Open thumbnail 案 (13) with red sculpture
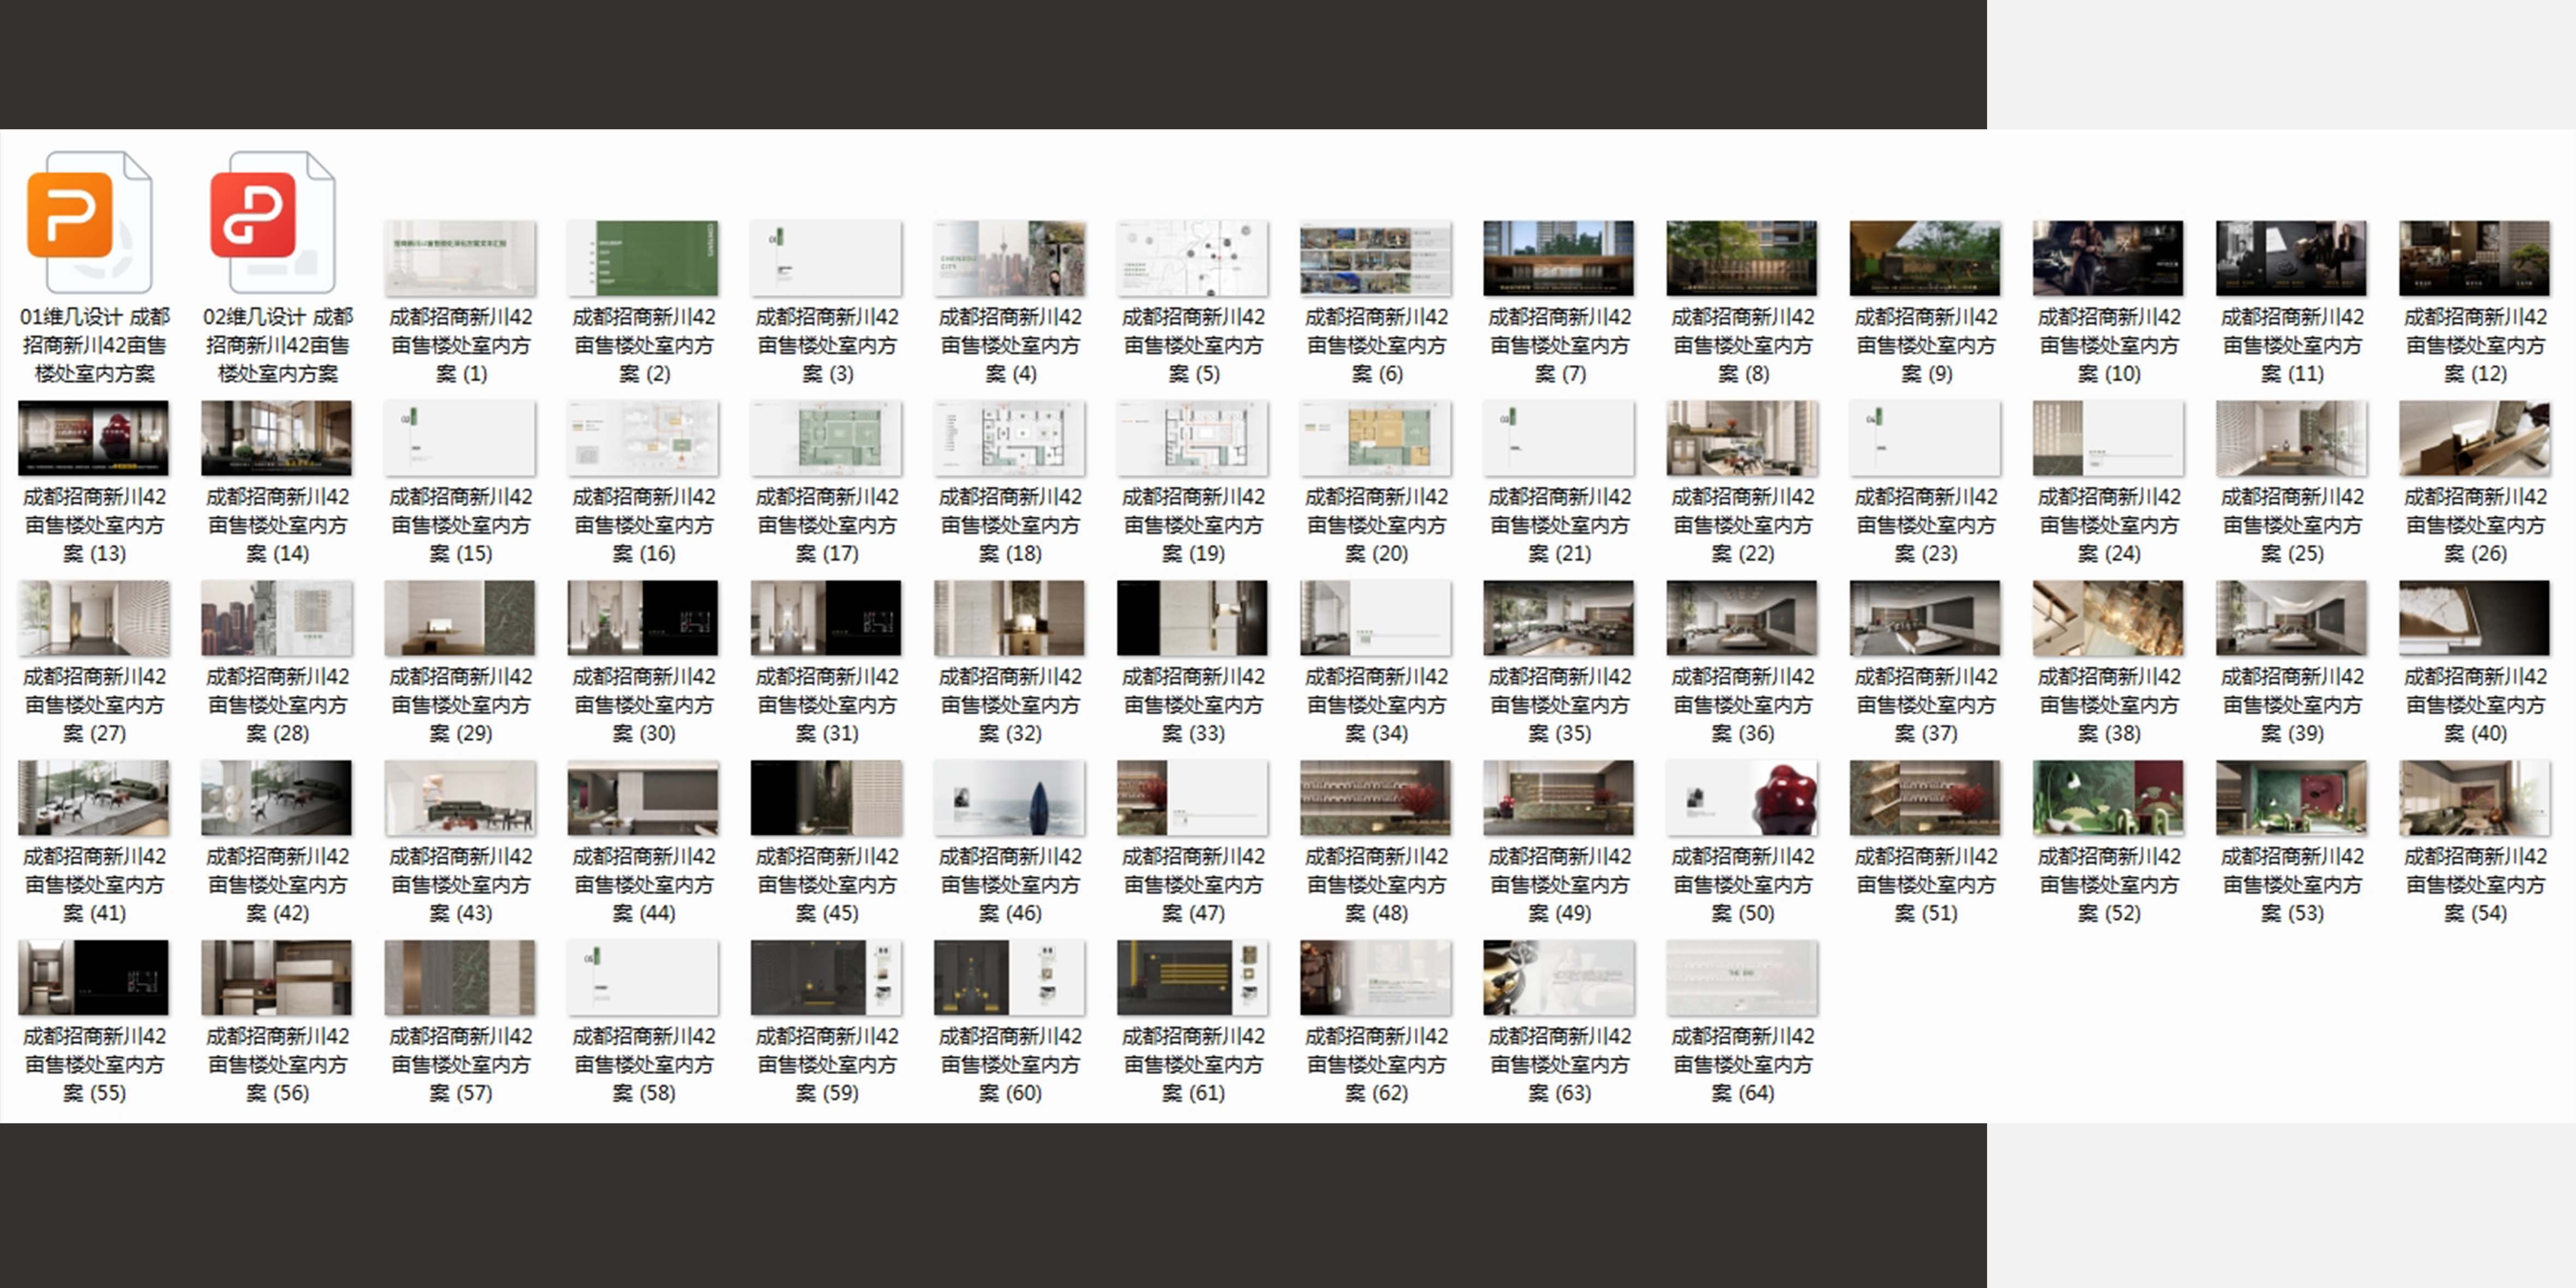The image size is (2576, 1288). (93, 438)
